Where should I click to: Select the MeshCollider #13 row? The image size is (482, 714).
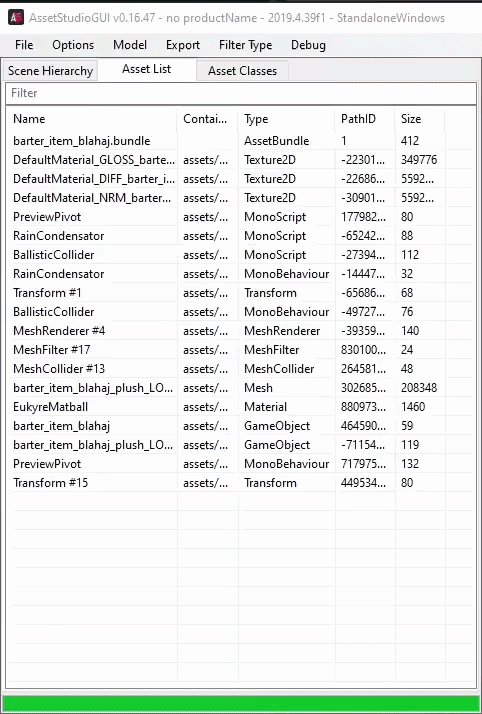tap(239, 369)
